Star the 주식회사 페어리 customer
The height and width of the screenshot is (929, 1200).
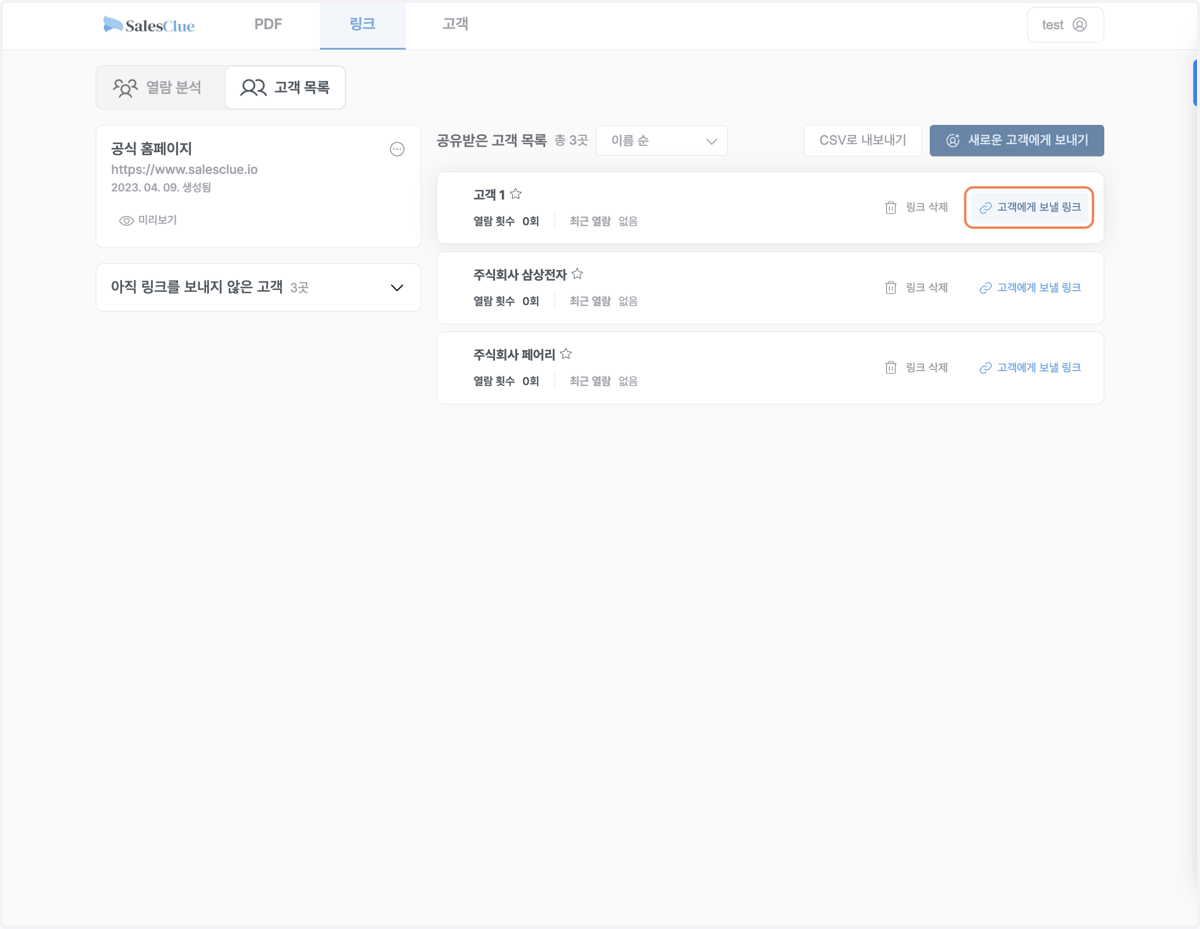tap(566, 354)
